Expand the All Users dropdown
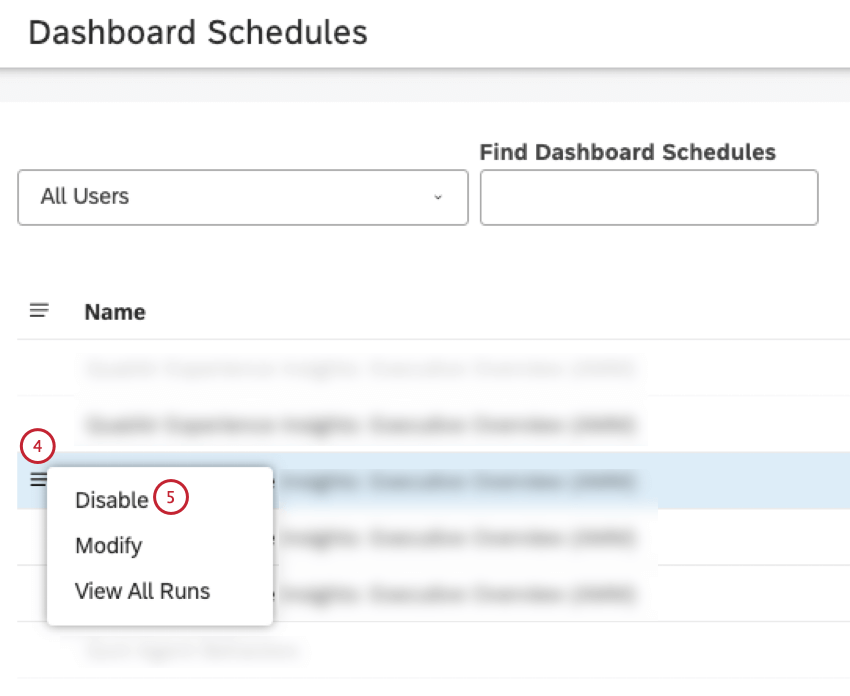Viewport: 850px width, 696px height. point(242,197)
